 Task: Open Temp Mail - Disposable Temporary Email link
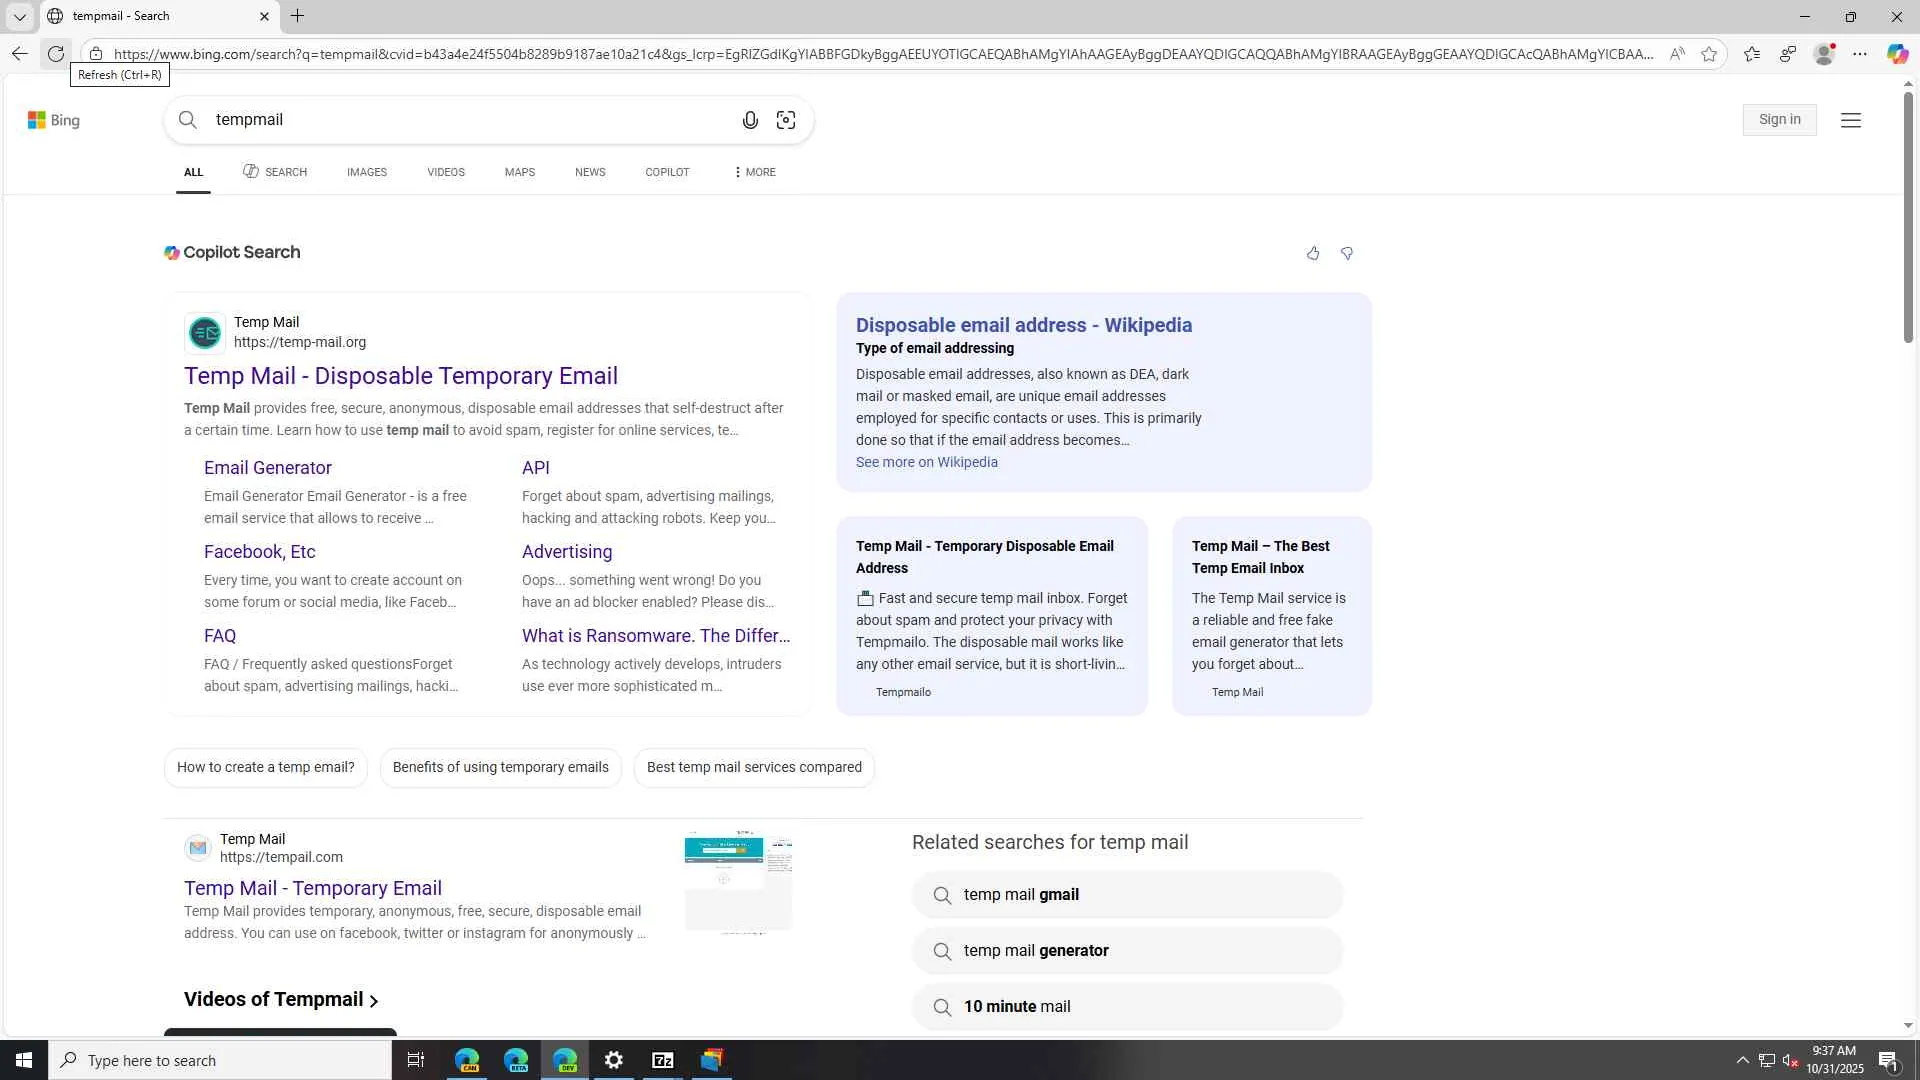(x=400, y=376)
